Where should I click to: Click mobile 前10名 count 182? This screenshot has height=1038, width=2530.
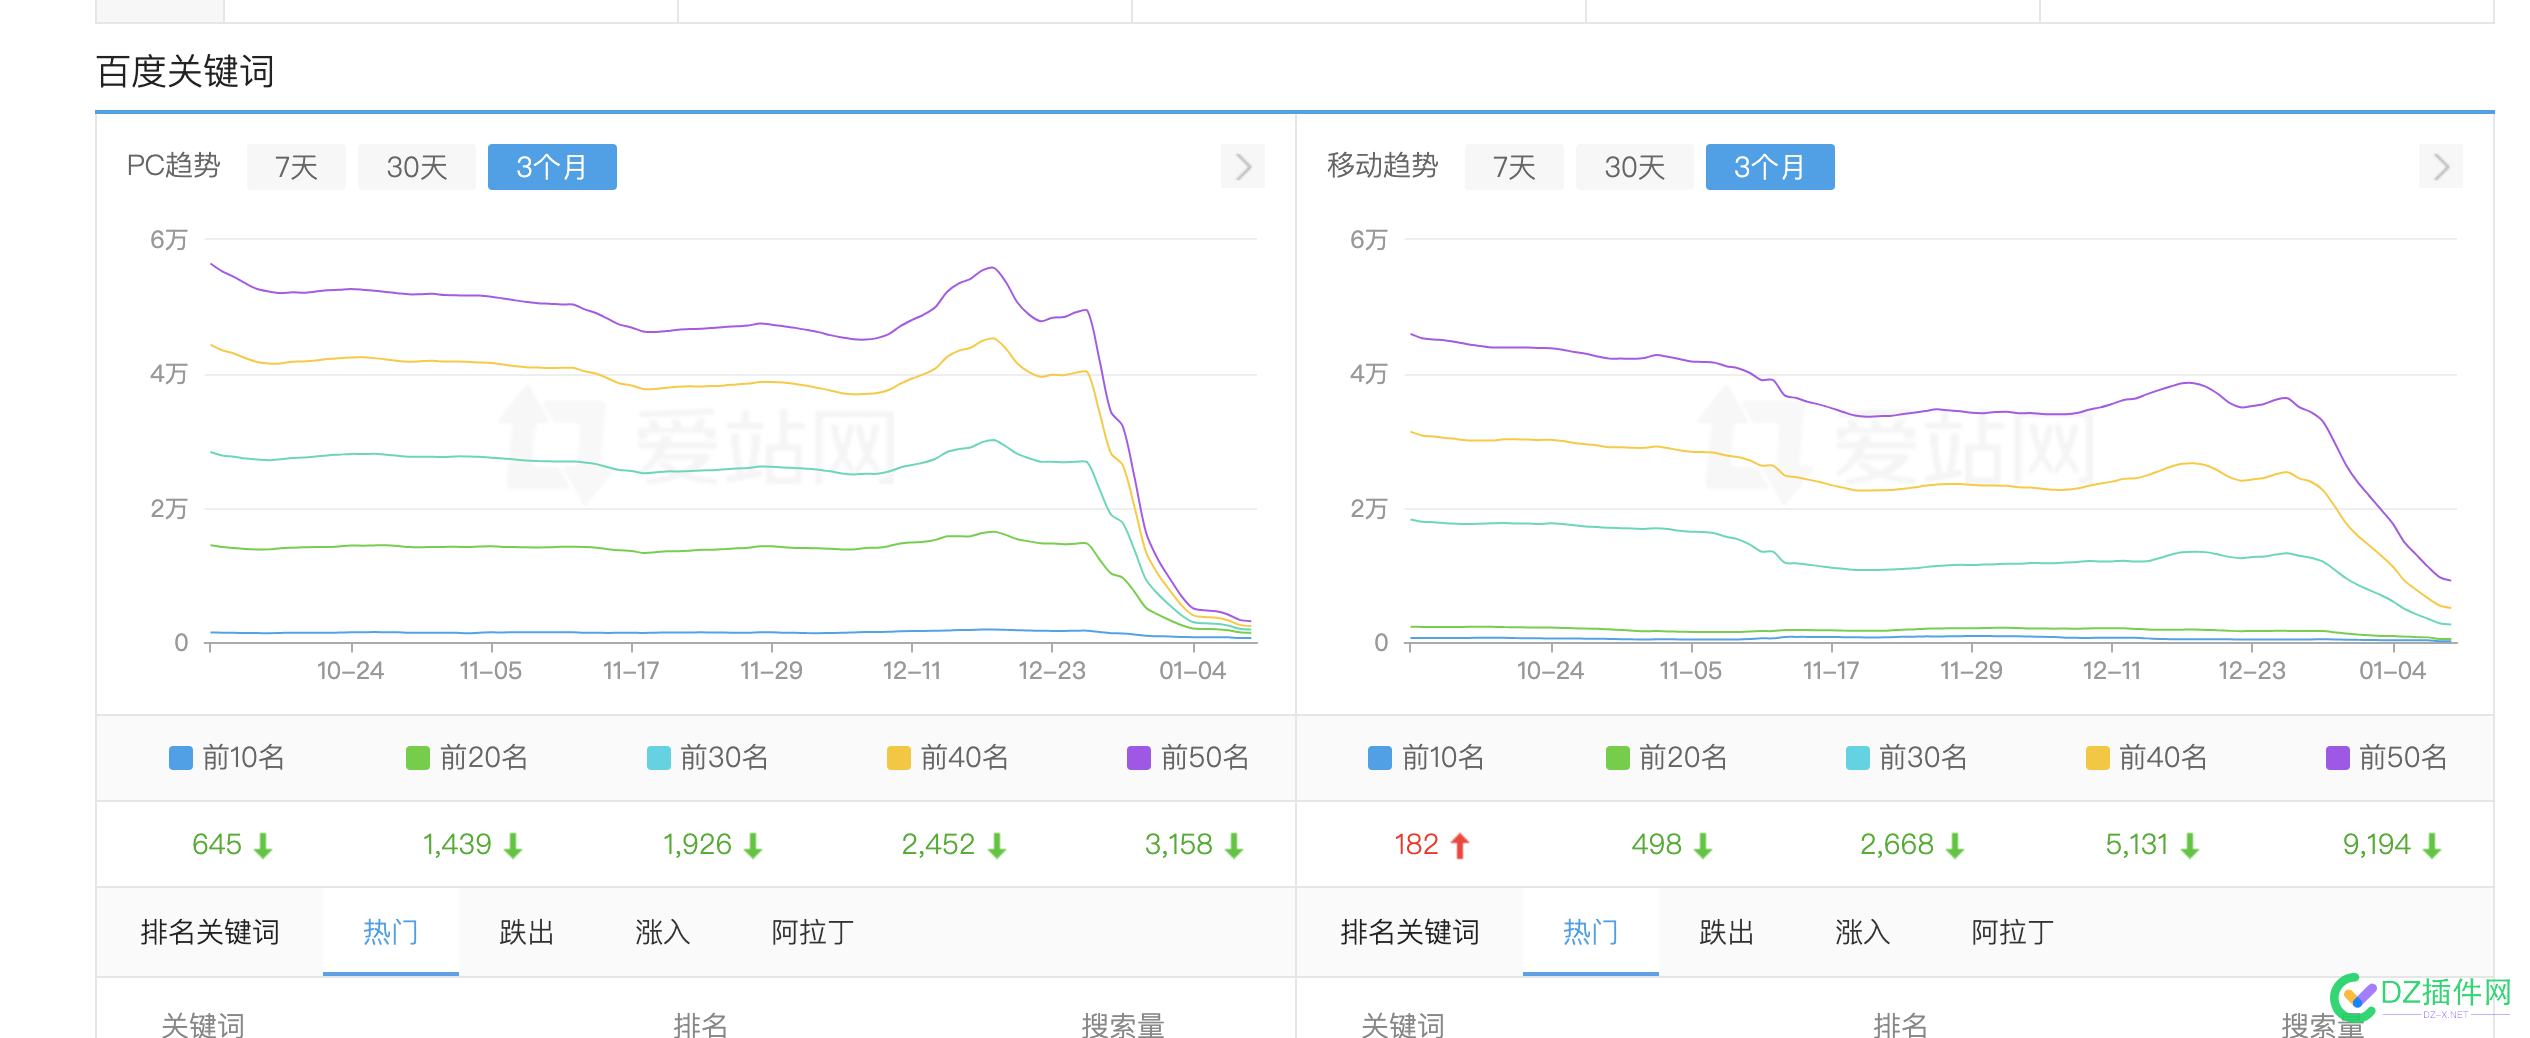[1417, 845]
